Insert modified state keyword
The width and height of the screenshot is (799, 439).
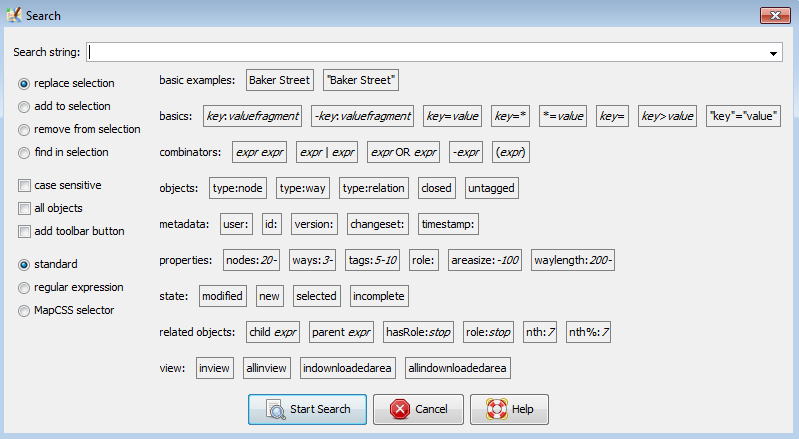(x=223, y=296)
